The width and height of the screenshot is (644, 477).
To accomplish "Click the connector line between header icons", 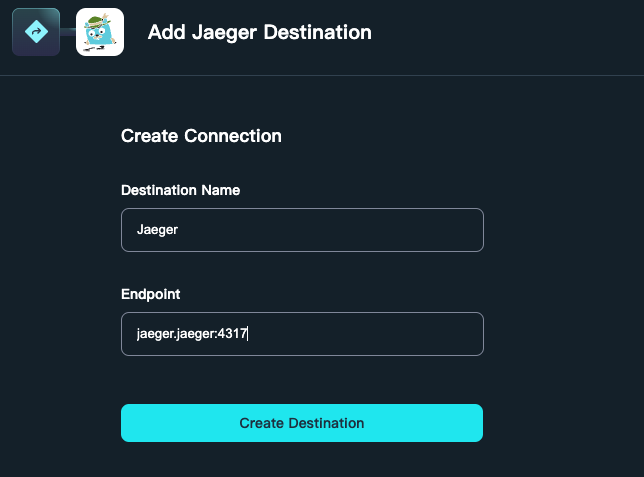I will coord(68,32).
